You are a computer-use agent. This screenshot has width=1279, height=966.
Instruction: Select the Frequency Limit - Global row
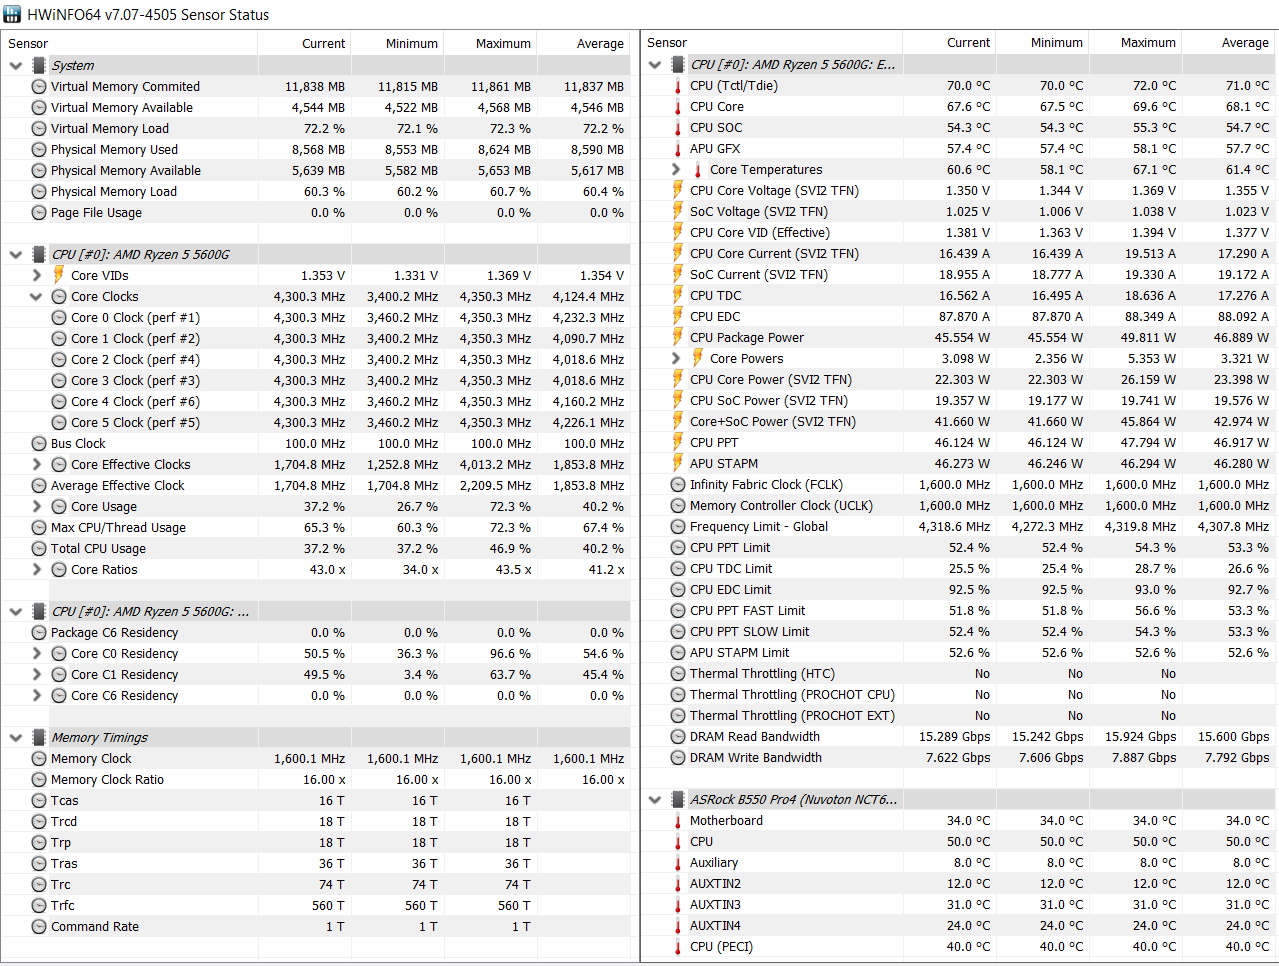pyautogui.click(x=959, y=526)
